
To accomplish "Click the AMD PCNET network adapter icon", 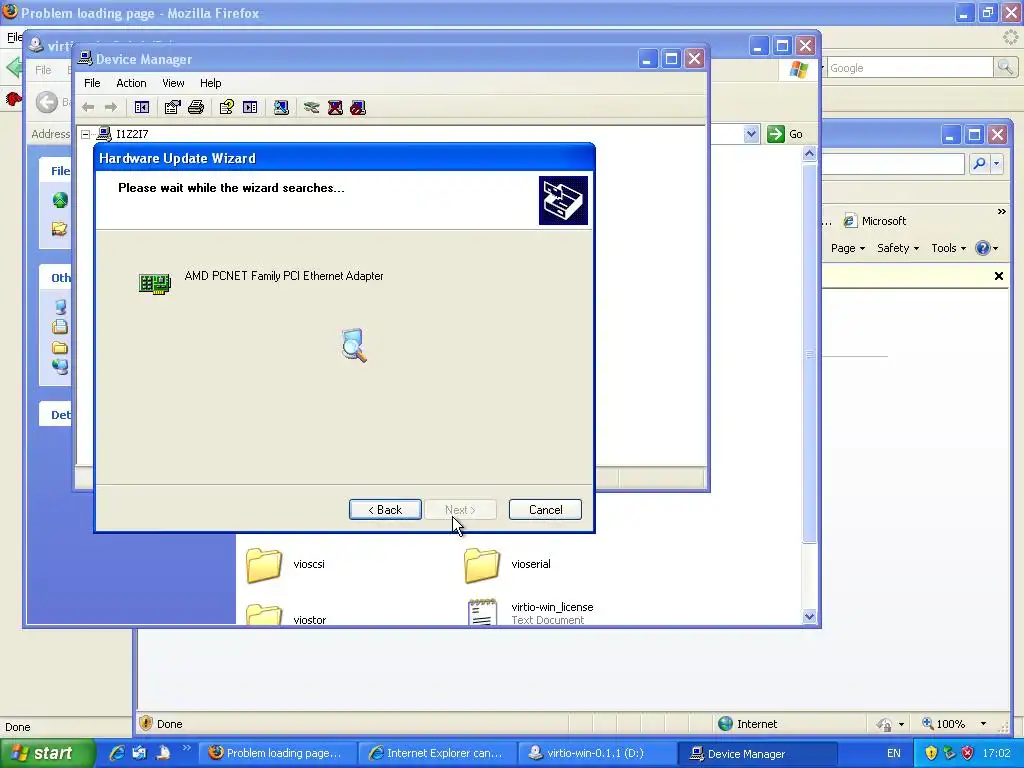I will coord(155,283).
